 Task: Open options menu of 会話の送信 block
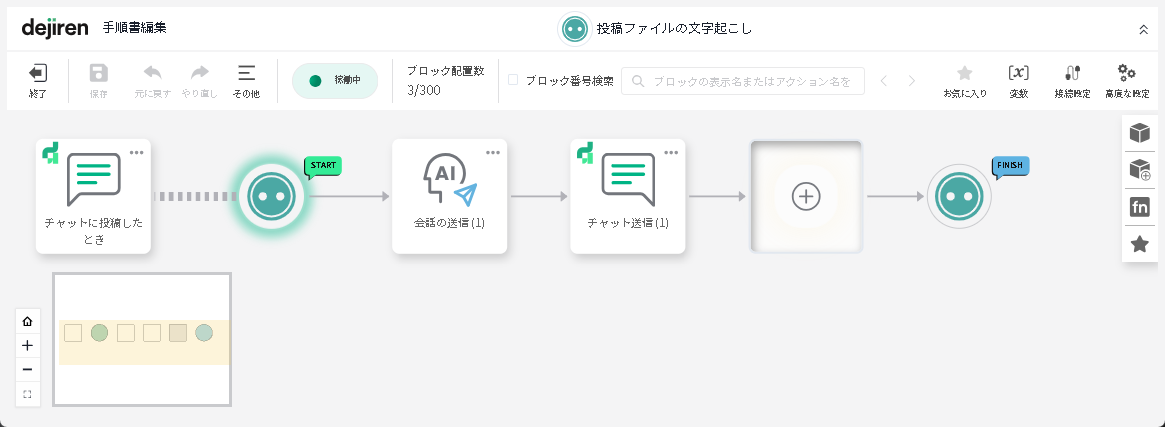(x=492, y=152)
